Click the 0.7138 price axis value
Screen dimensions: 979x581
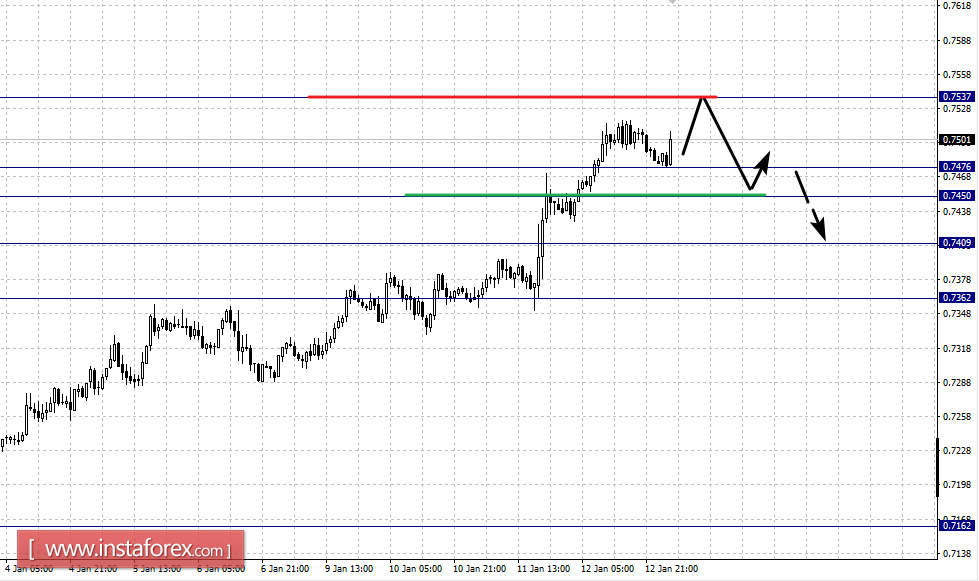pos(957,554)
